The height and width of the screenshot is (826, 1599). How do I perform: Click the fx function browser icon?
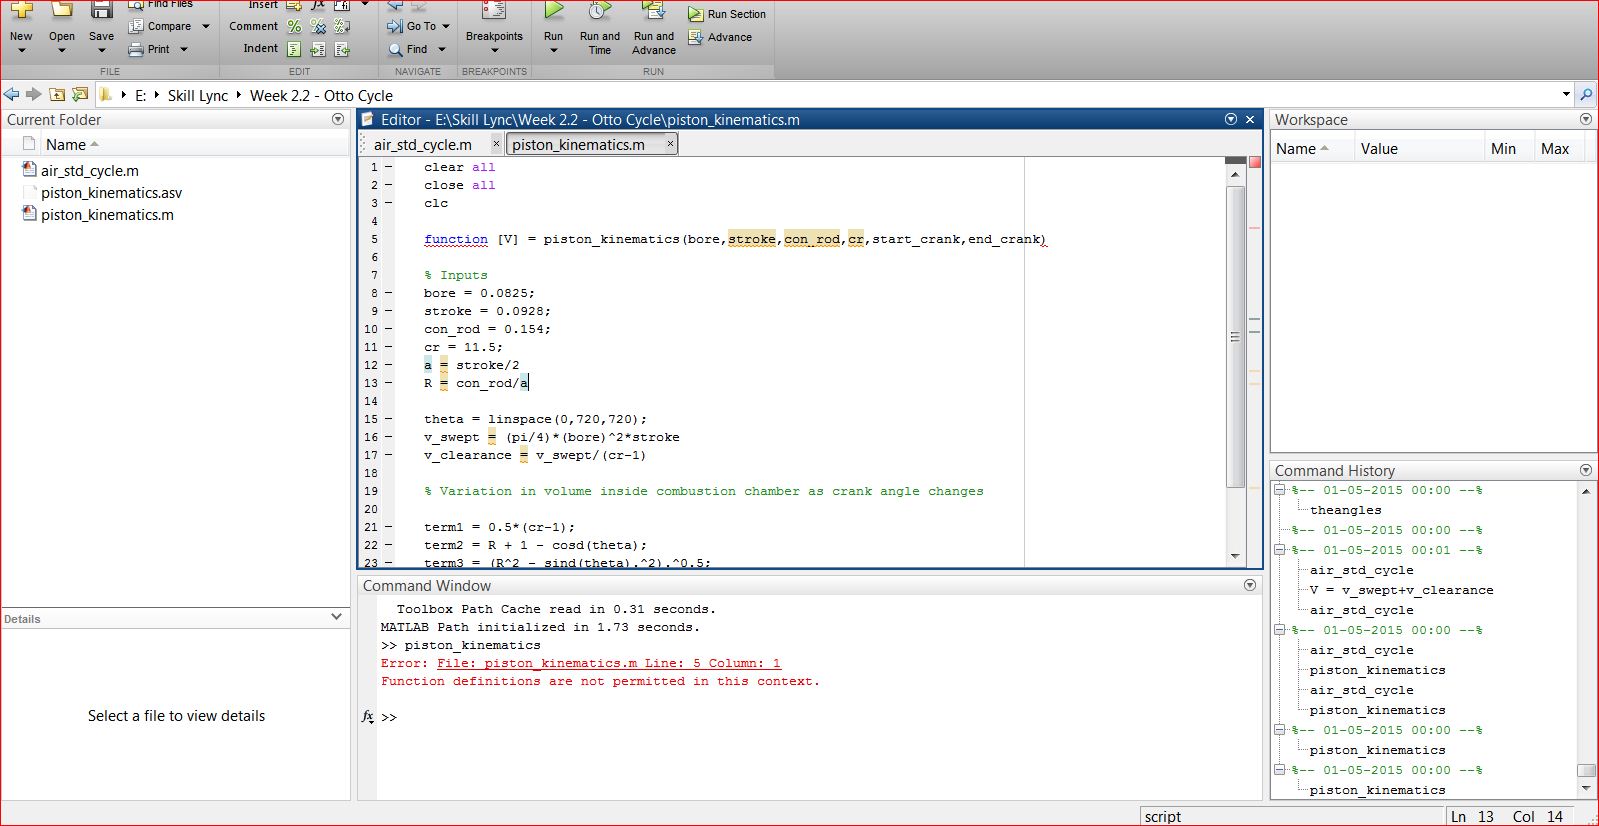click(367, 717)
